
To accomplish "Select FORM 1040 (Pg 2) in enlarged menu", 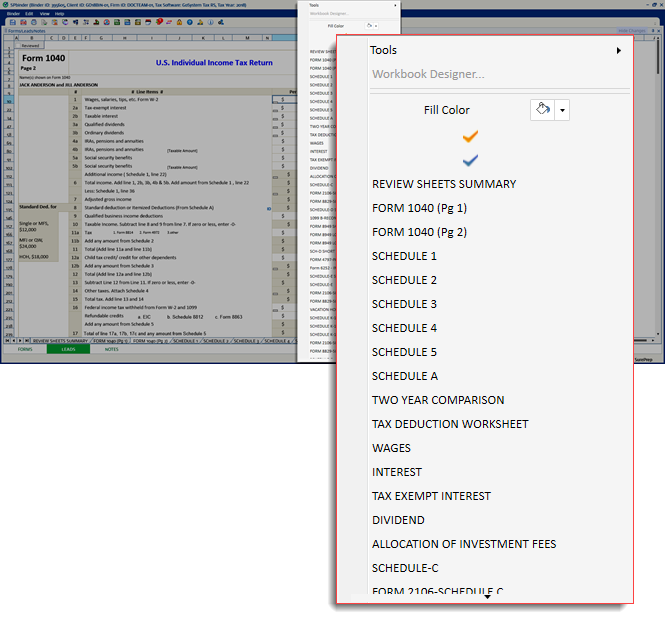I will click(x=419, y=232).
